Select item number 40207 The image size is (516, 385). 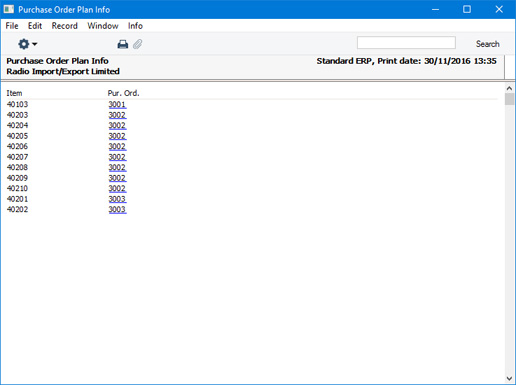click(x=17, y=157)
